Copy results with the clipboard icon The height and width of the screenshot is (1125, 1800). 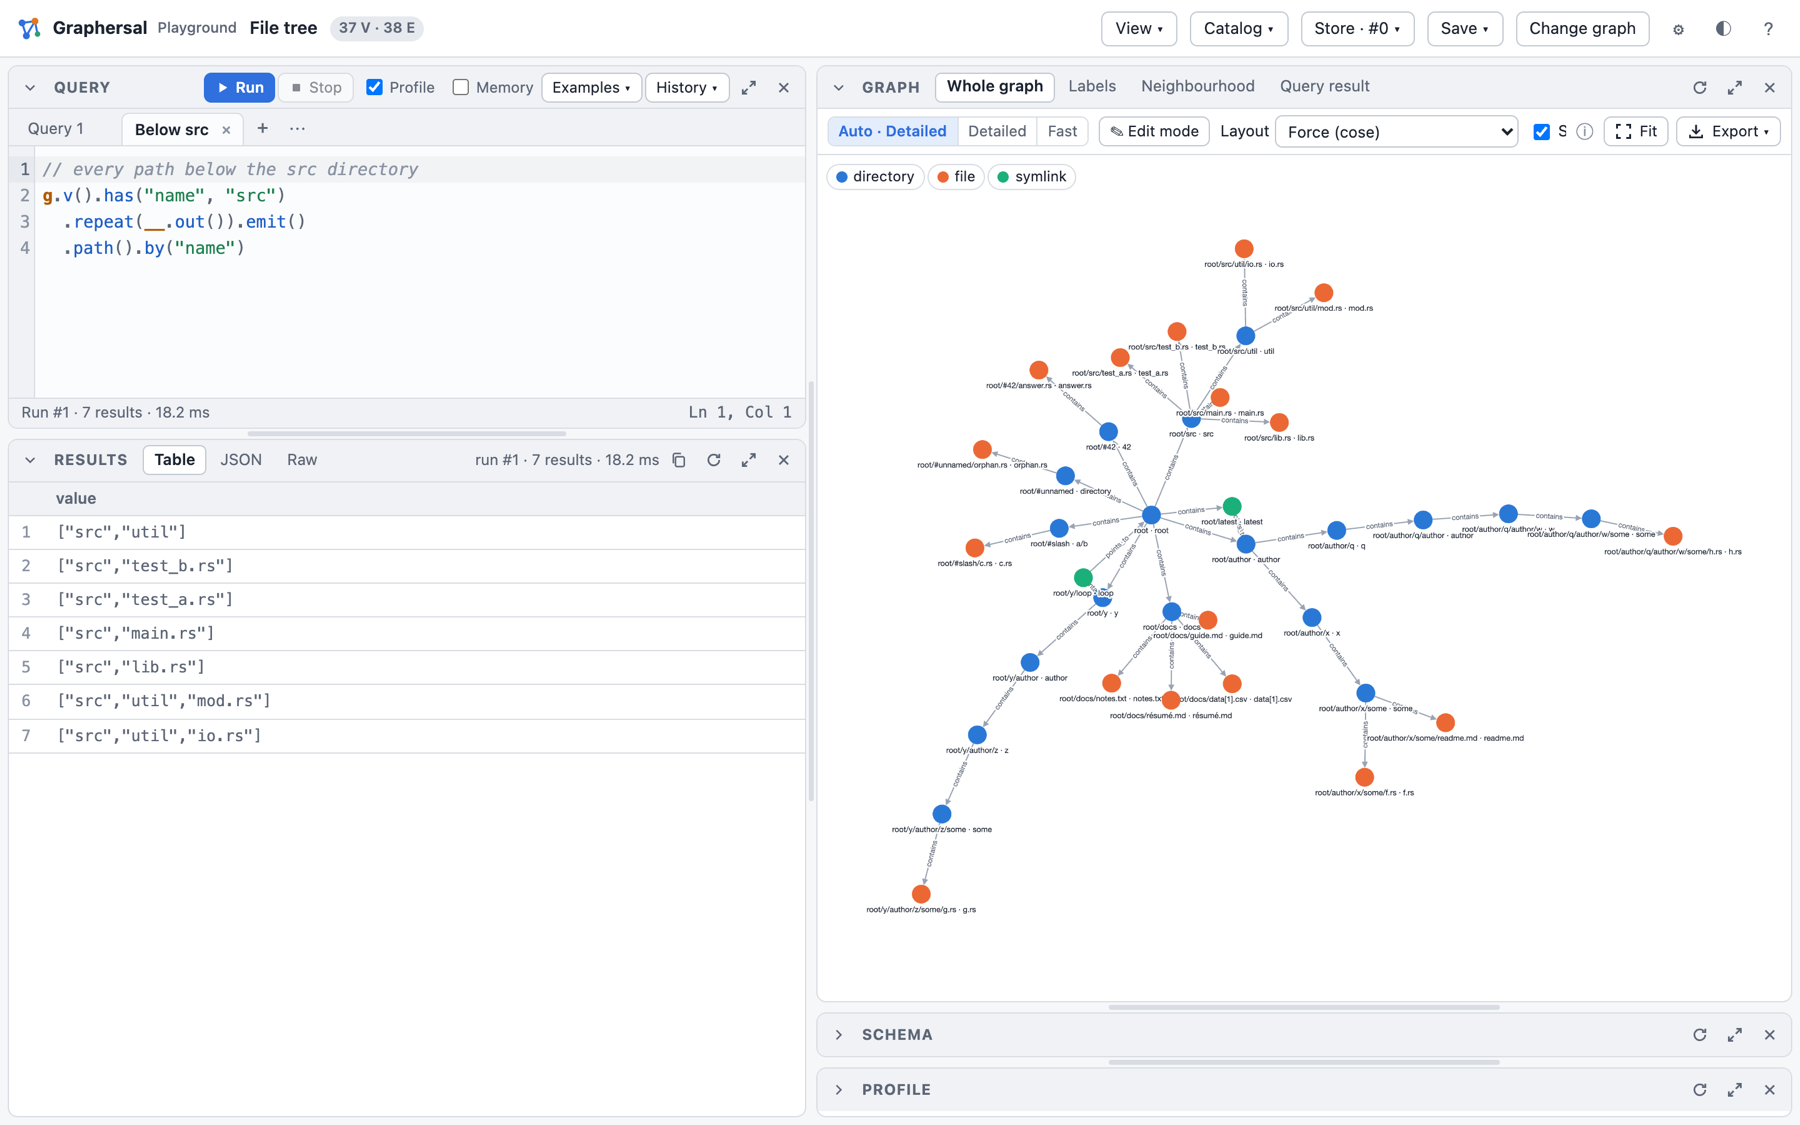pyautogui.click(x=679, y=460)
